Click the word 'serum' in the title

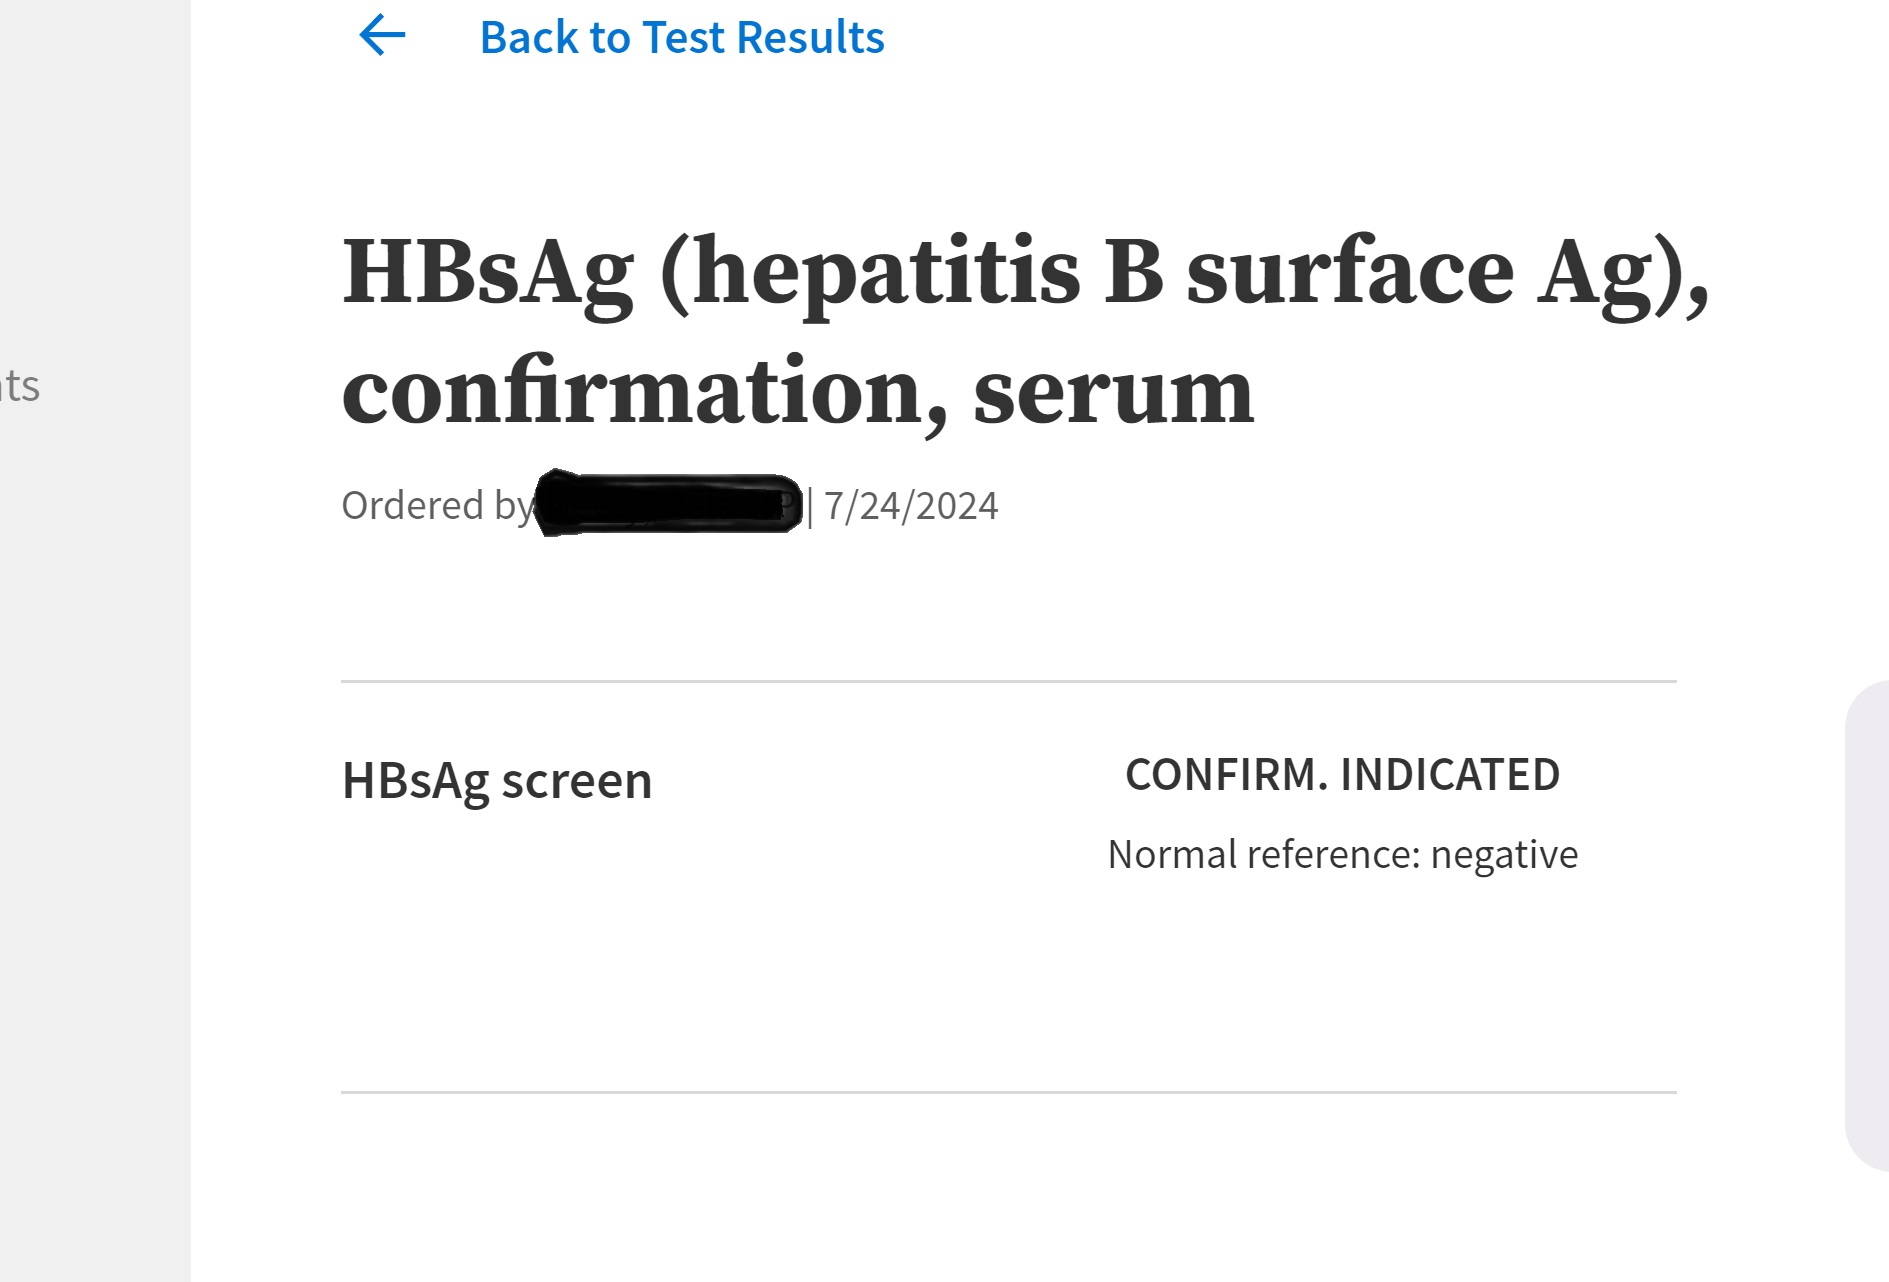[1113, 392]
